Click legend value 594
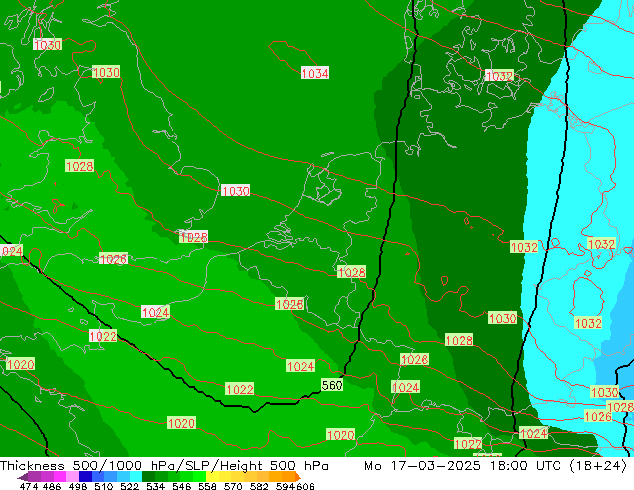 pos(285,486)
